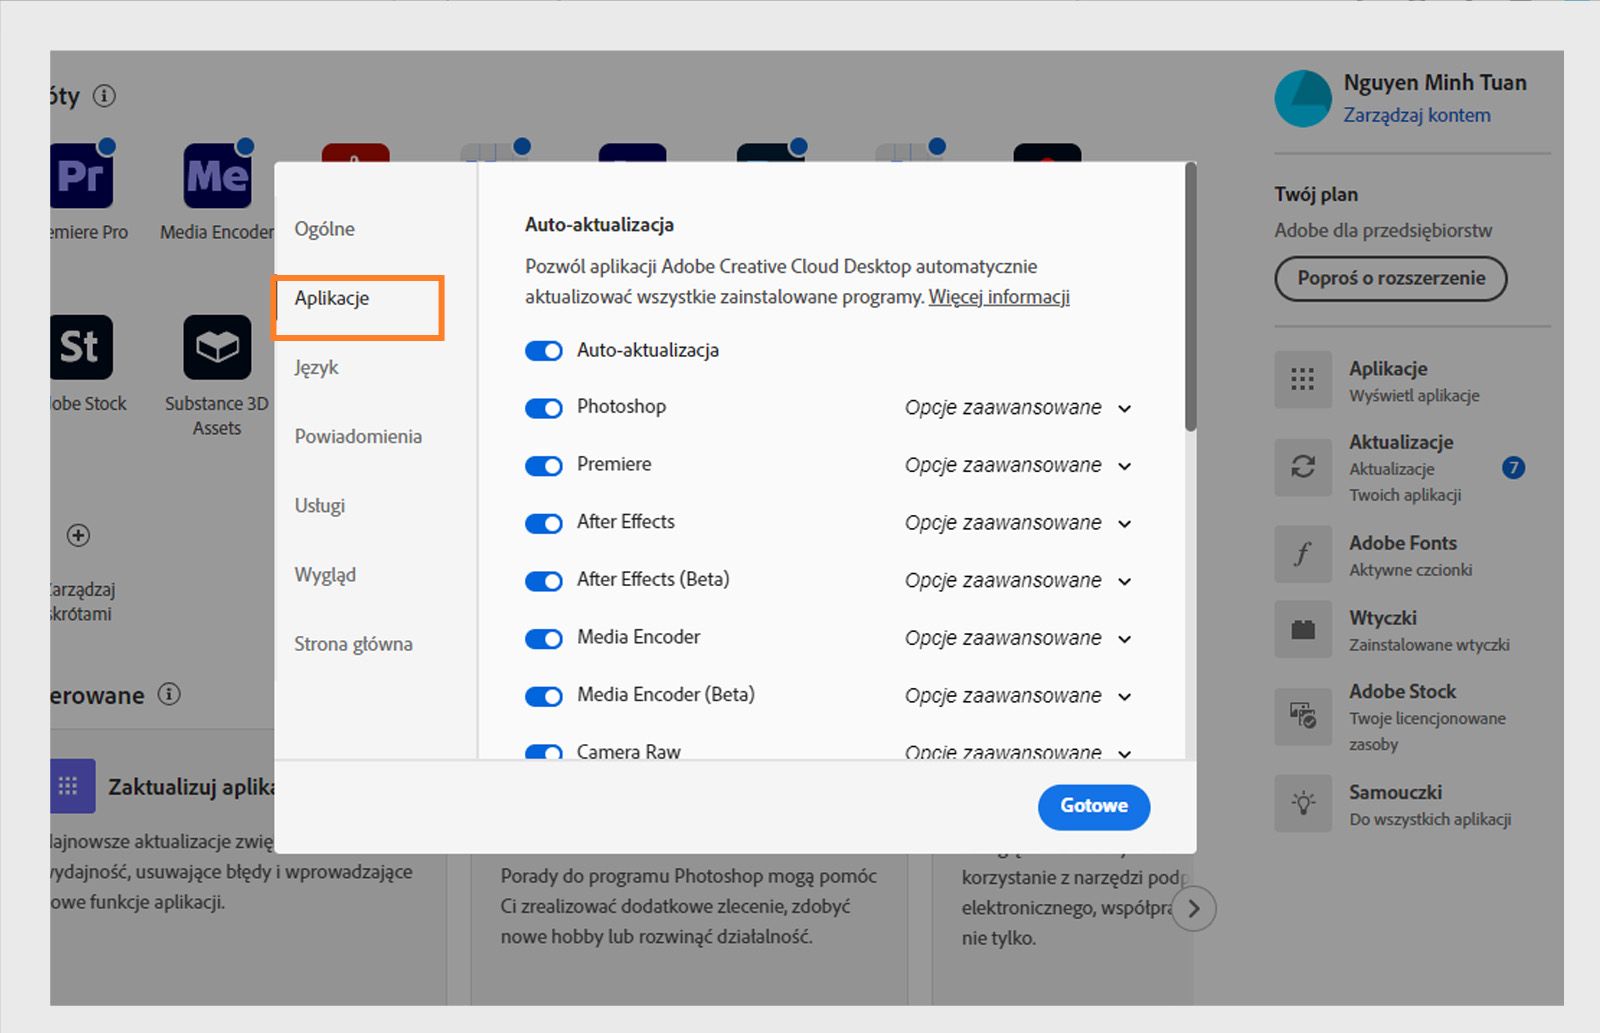Open the Więcej informacji link
This screenshot has height=1033, width=1600.
998,297
